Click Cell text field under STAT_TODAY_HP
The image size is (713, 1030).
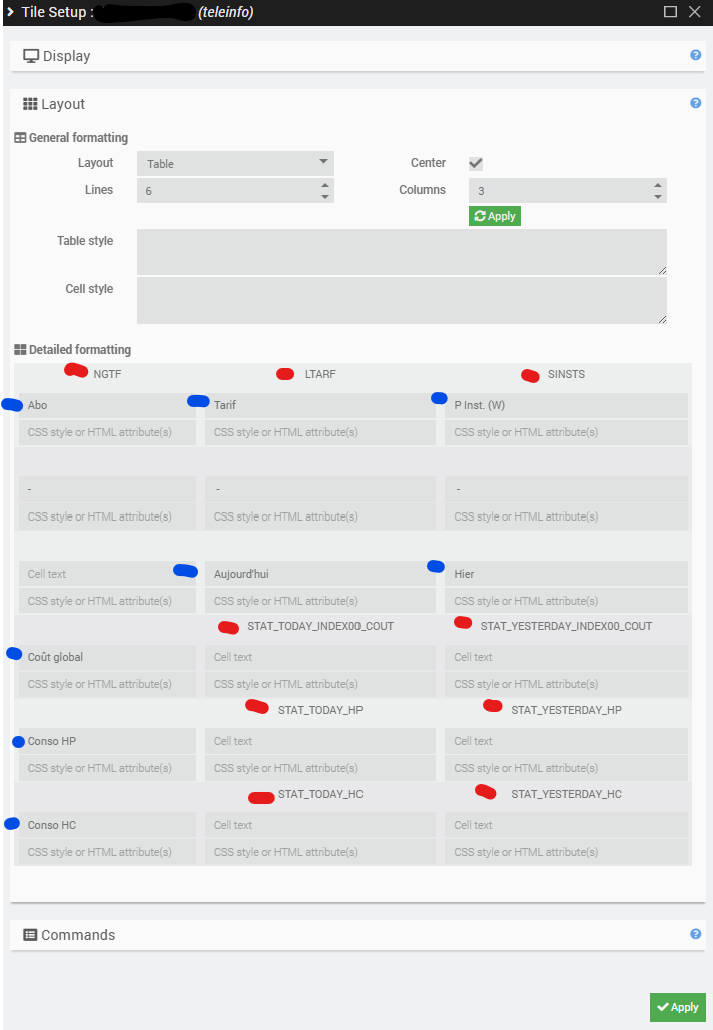pos(320,741)
